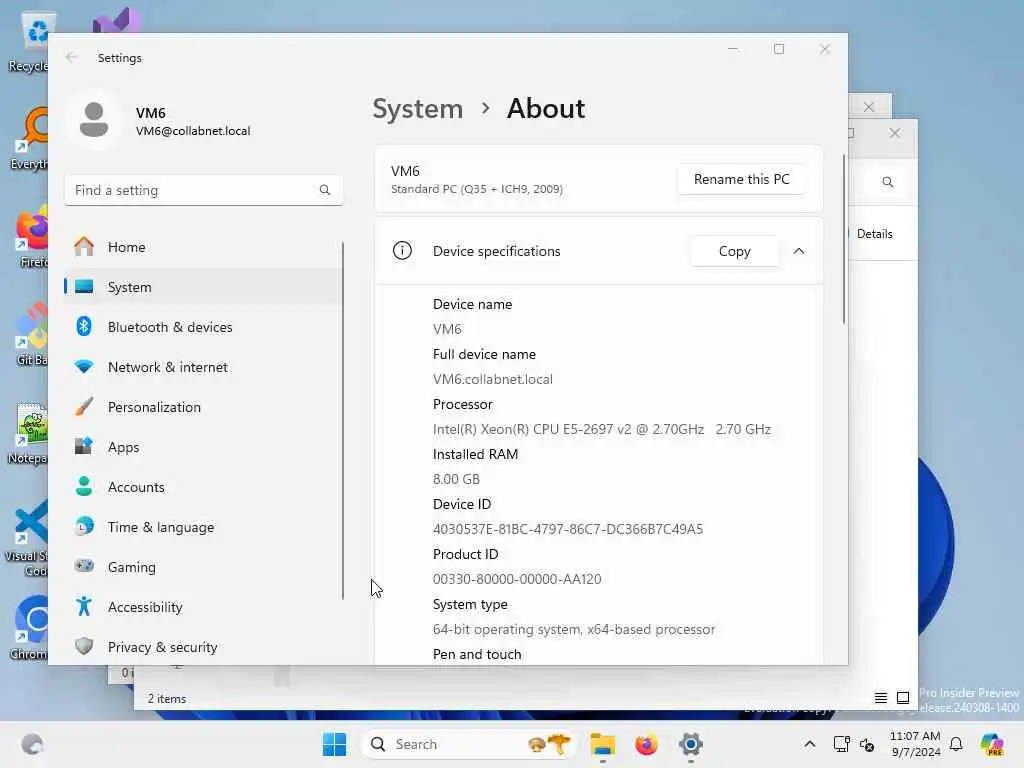Click the Device ID value 4030537E text
The height and width of the screenshot is (768, 1024).
pyautogui.click(x=568, y=529)
